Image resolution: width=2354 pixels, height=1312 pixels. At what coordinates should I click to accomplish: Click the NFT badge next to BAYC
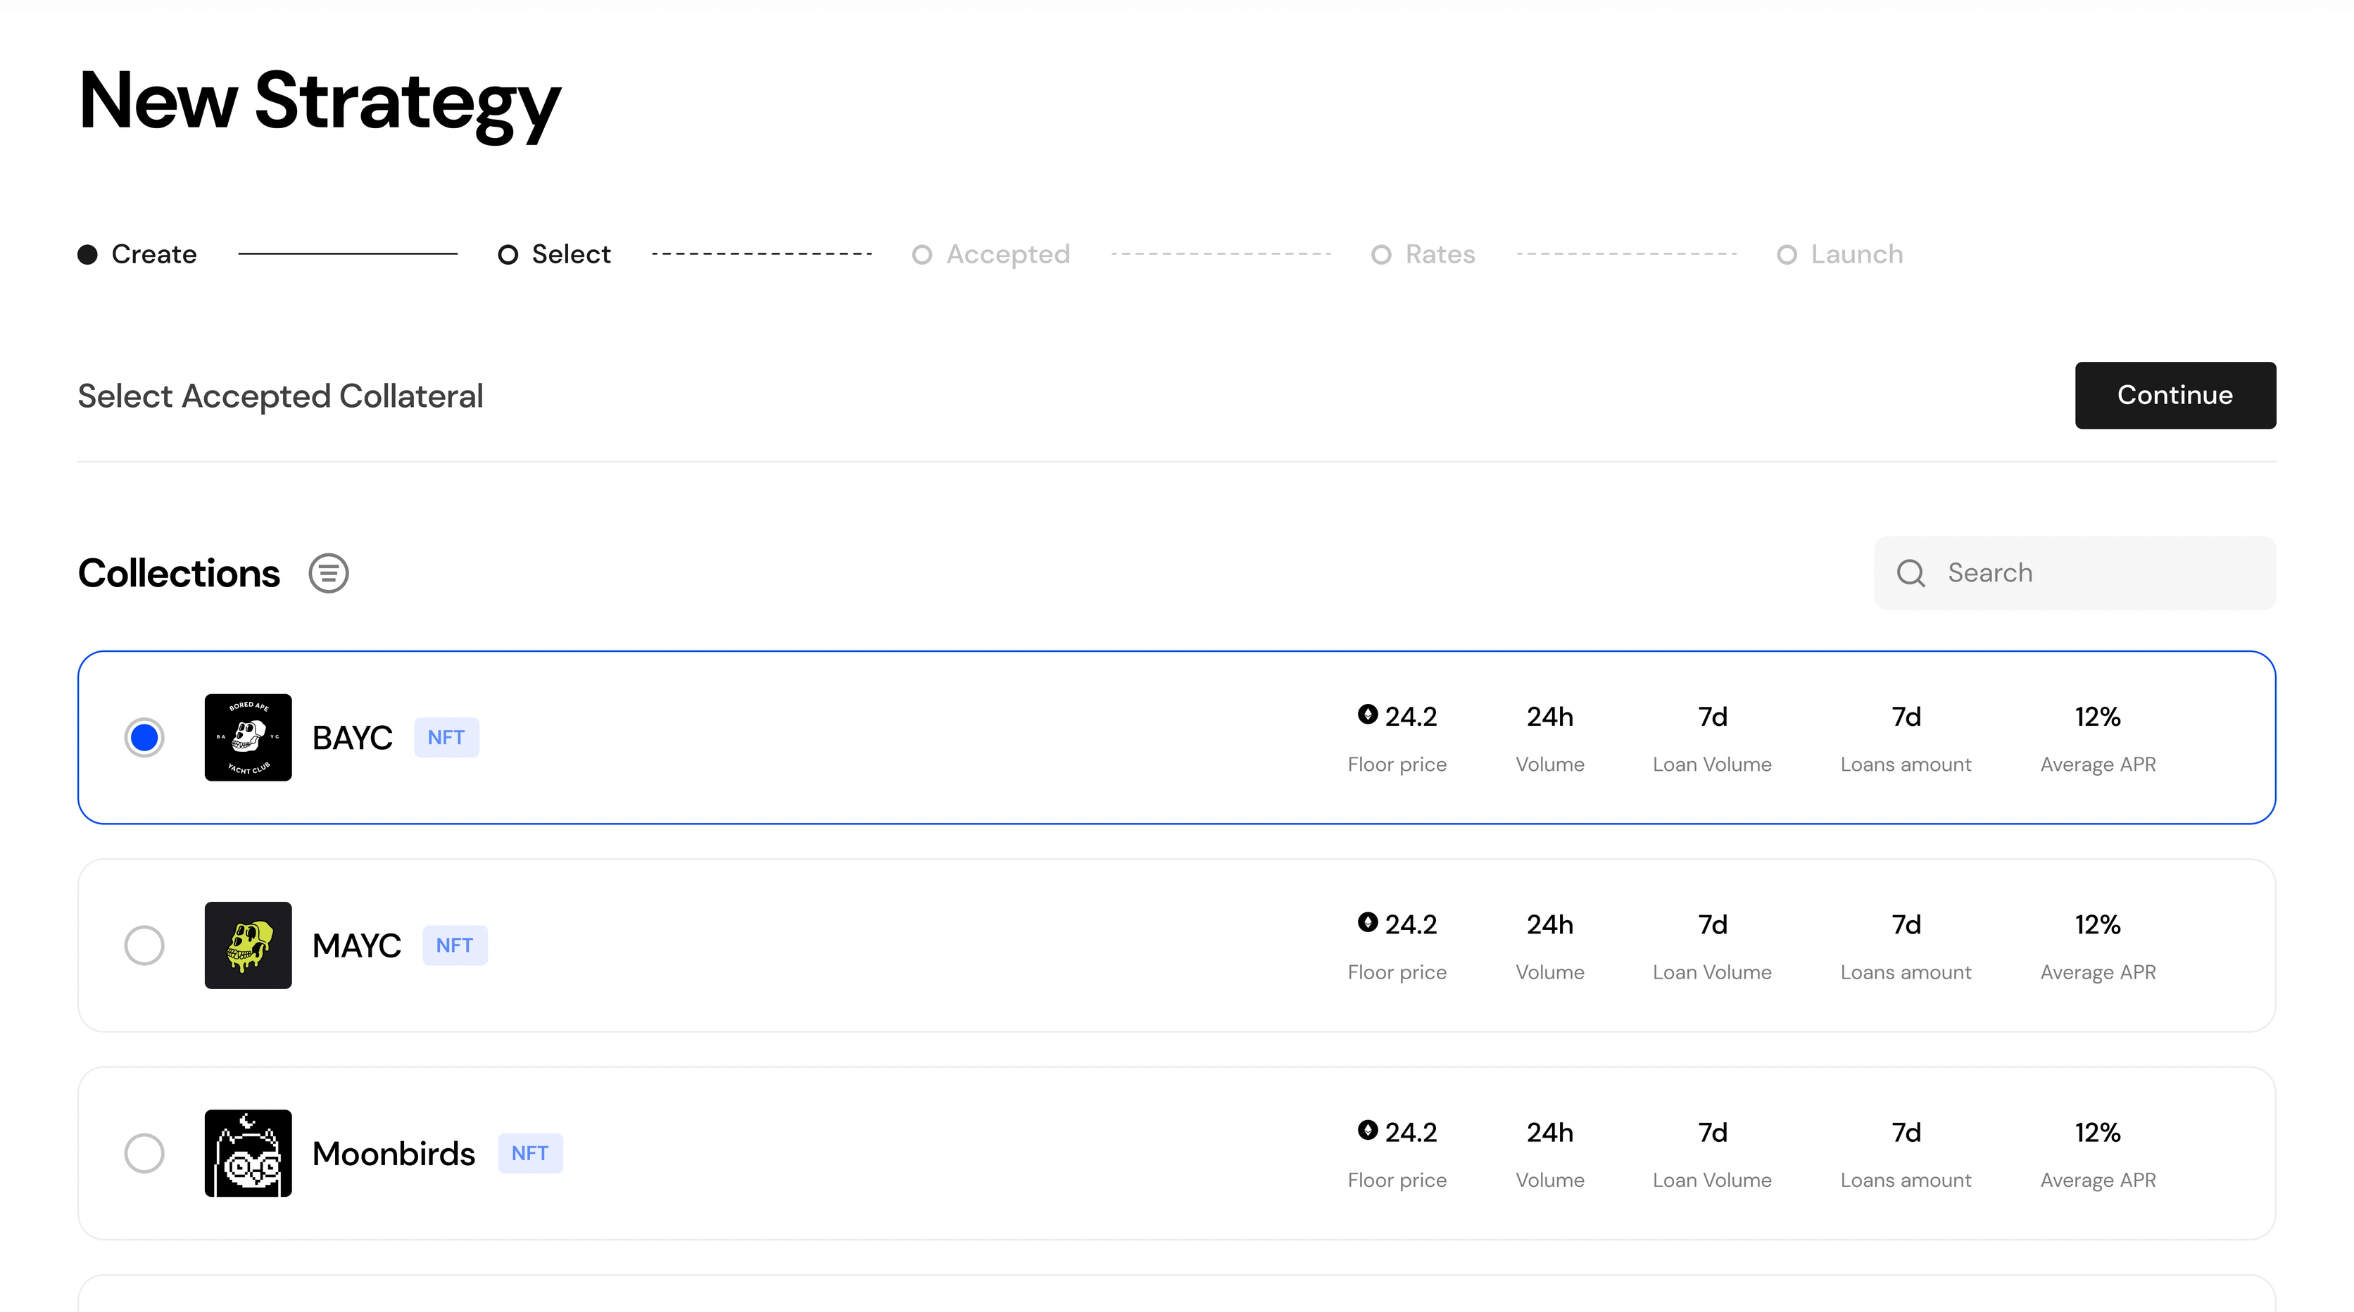tap(446, 737)
